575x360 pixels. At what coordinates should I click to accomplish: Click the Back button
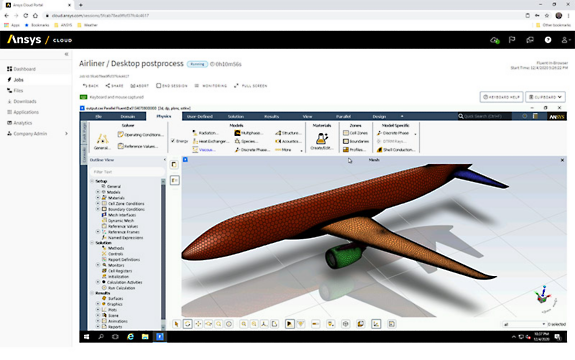point(91,86)
